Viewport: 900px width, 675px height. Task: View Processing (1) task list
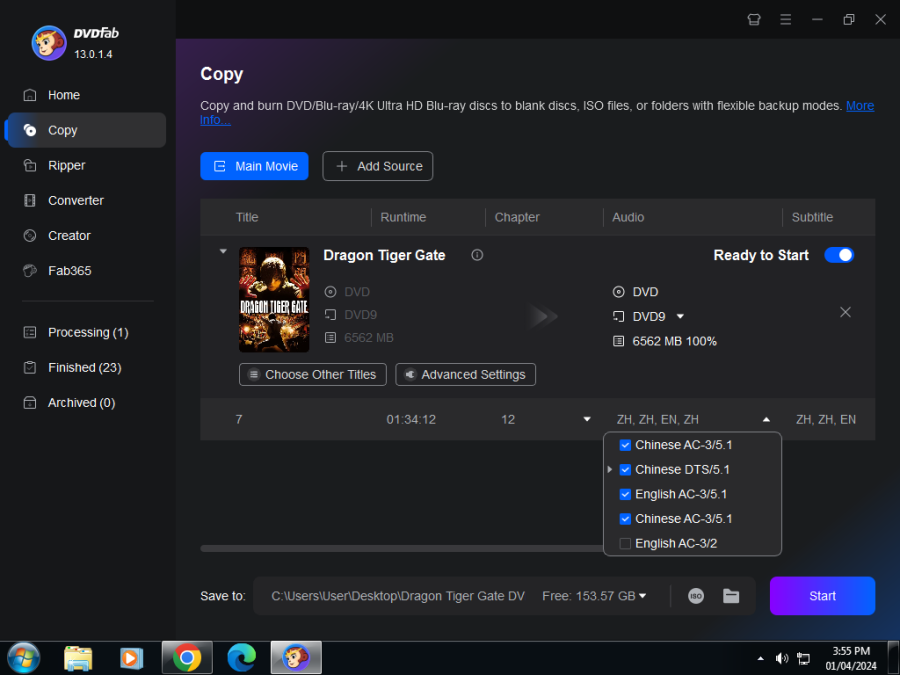86,332
